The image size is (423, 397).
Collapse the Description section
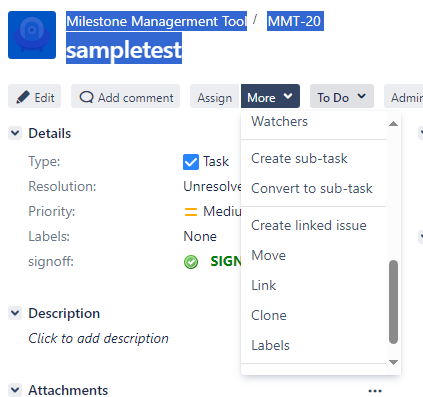15,313
